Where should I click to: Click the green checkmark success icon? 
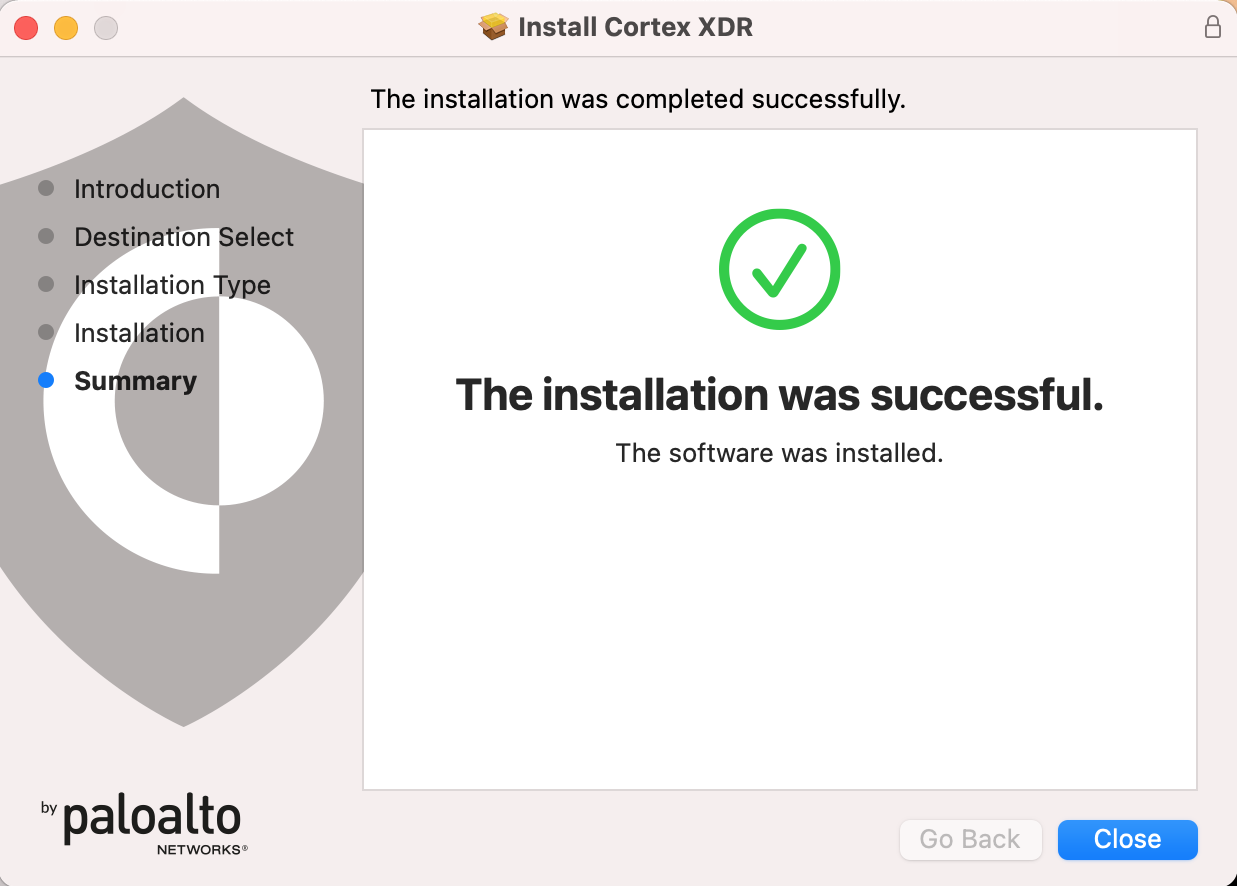coord(779,268)
